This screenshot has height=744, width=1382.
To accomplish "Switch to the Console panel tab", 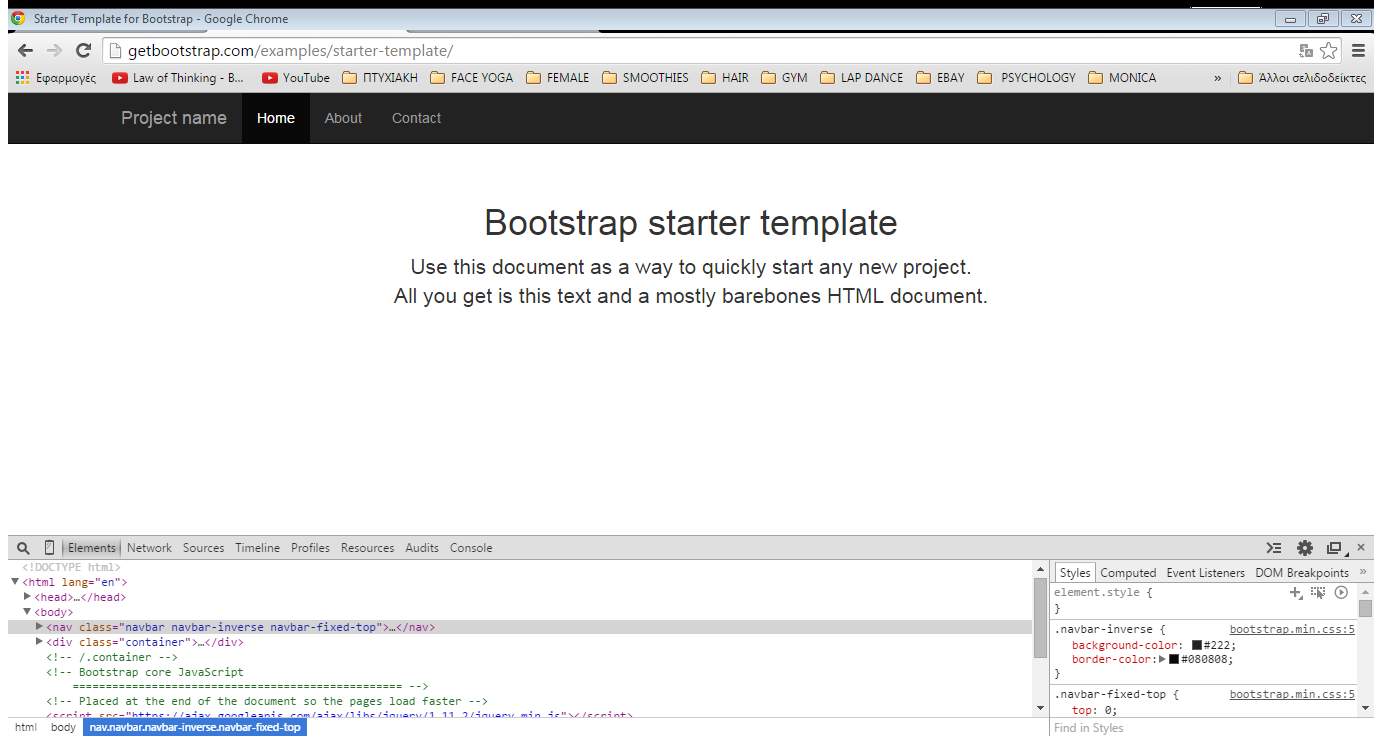I will 471,548.
